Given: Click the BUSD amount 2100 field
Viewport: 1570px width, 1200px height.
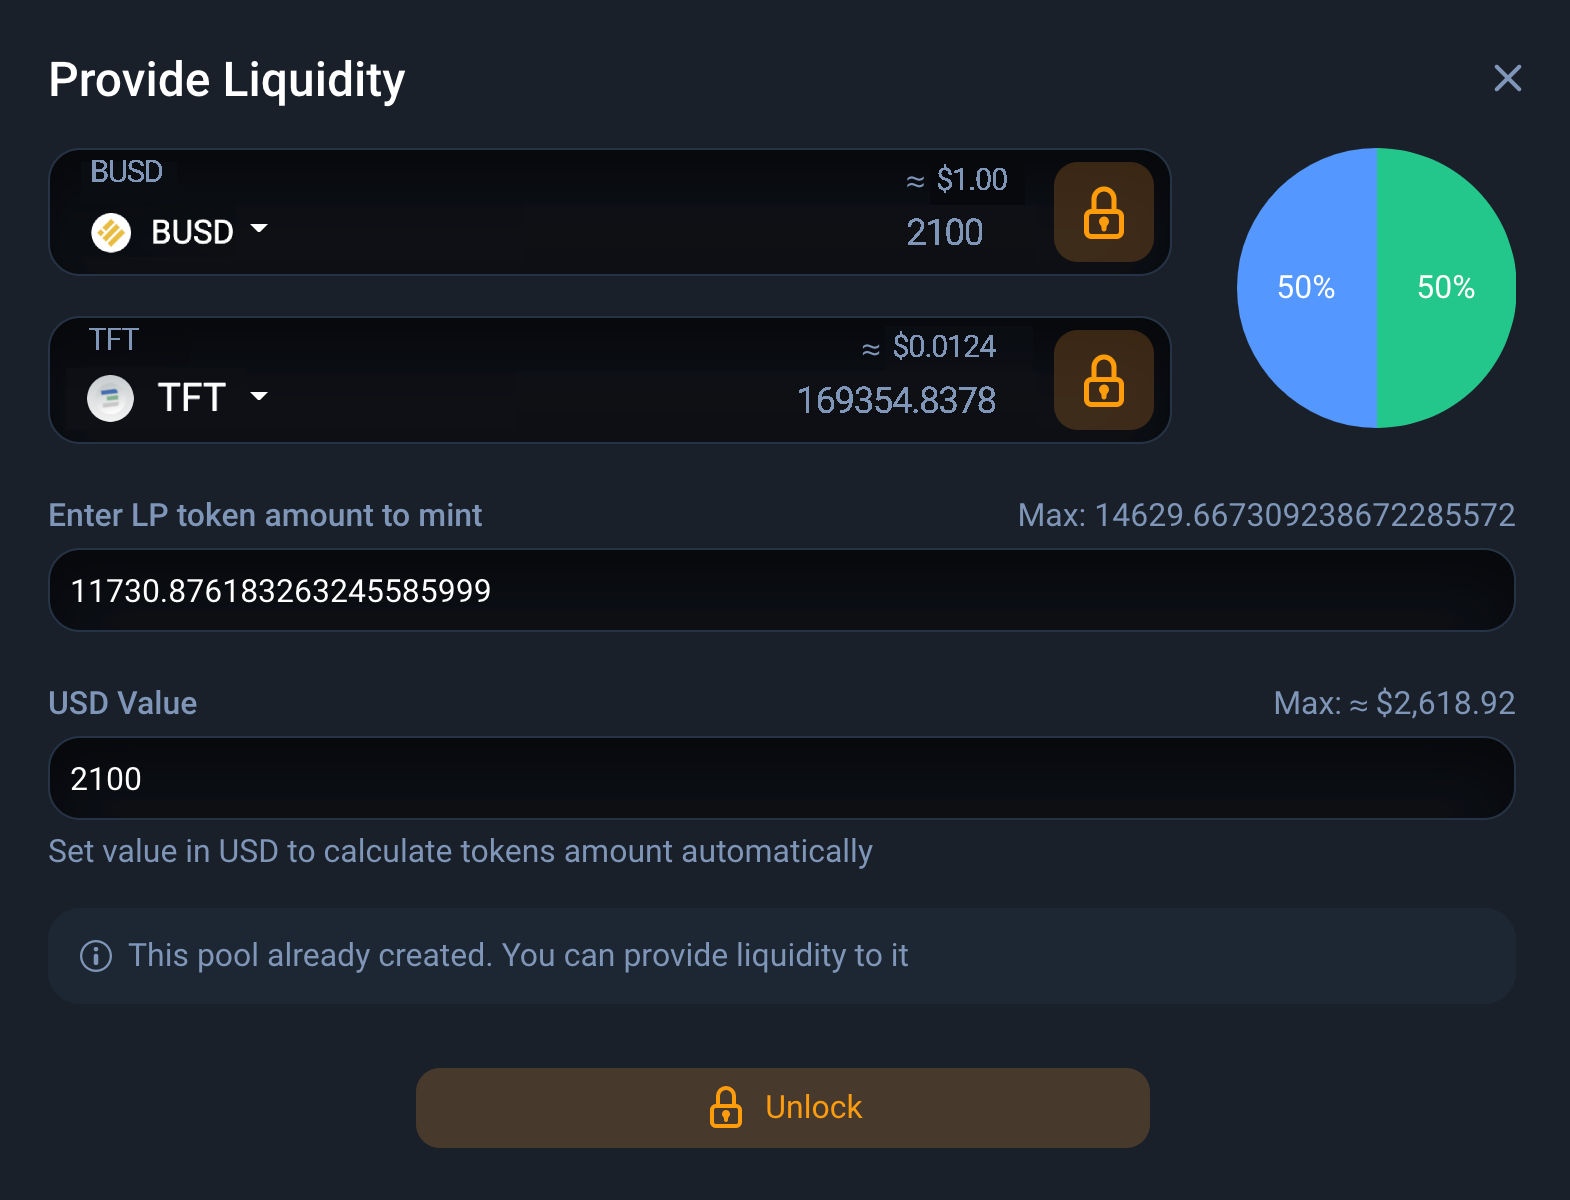Looking at the screenshot, I should tap(944, 233).
